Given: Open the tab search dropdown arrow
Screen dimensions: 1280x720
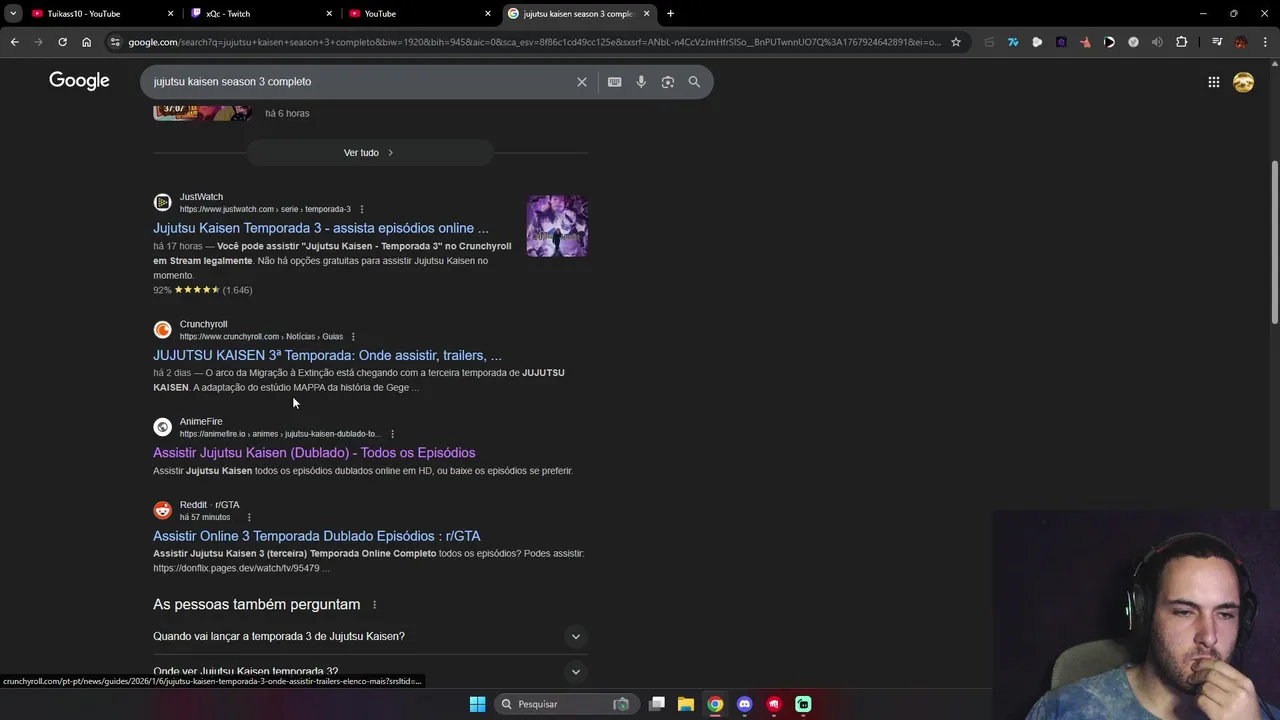Looking at the screenshot, I should click(x=13, y=13).
